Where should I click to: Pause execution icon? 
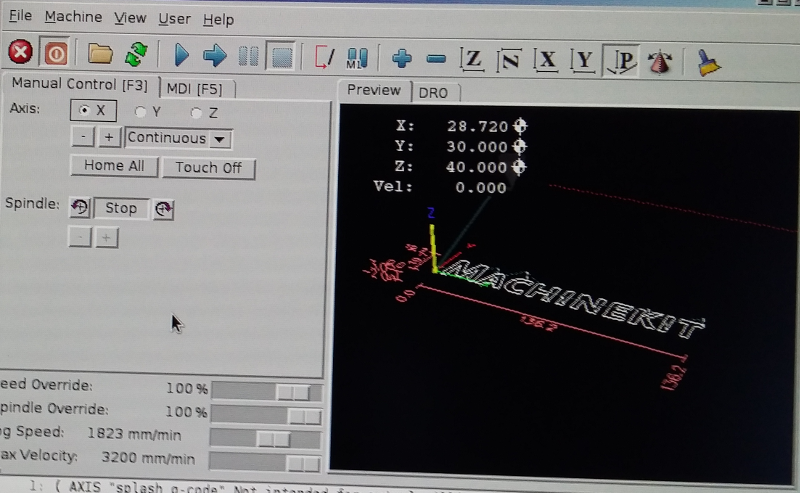coord(248,56)
